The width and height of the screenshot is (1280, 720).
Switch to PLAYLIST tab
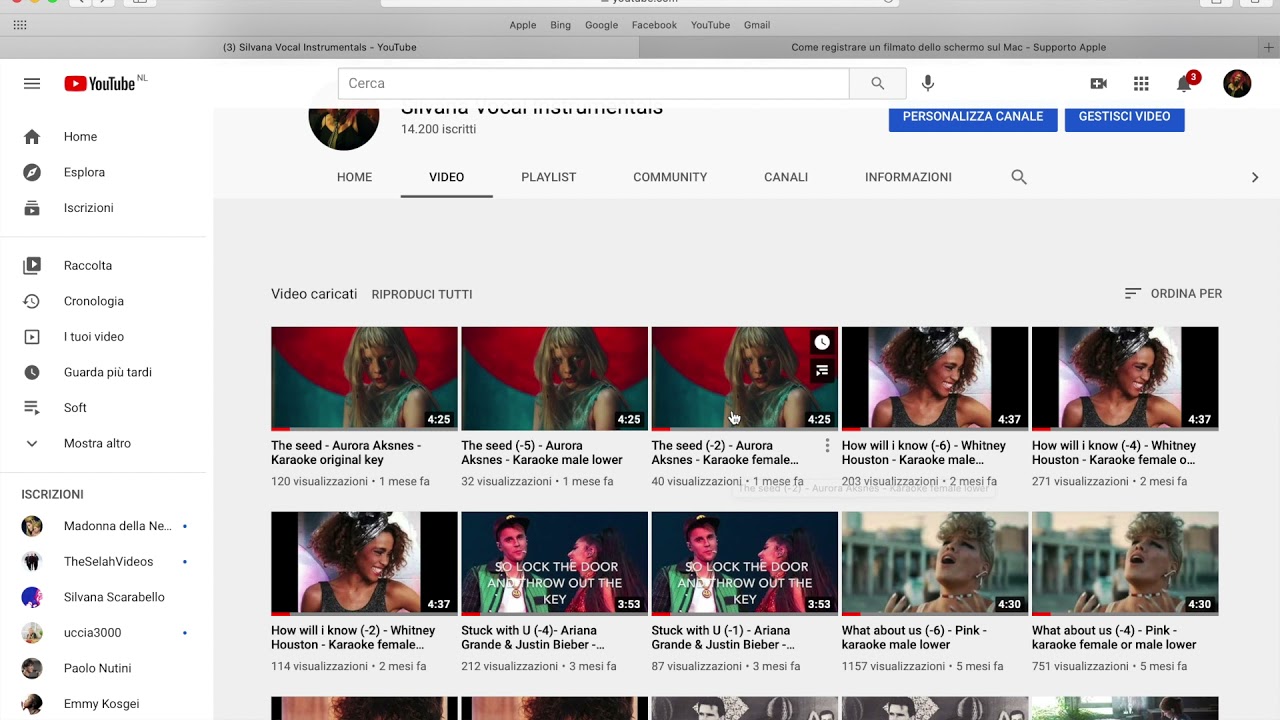coord(548,177)
